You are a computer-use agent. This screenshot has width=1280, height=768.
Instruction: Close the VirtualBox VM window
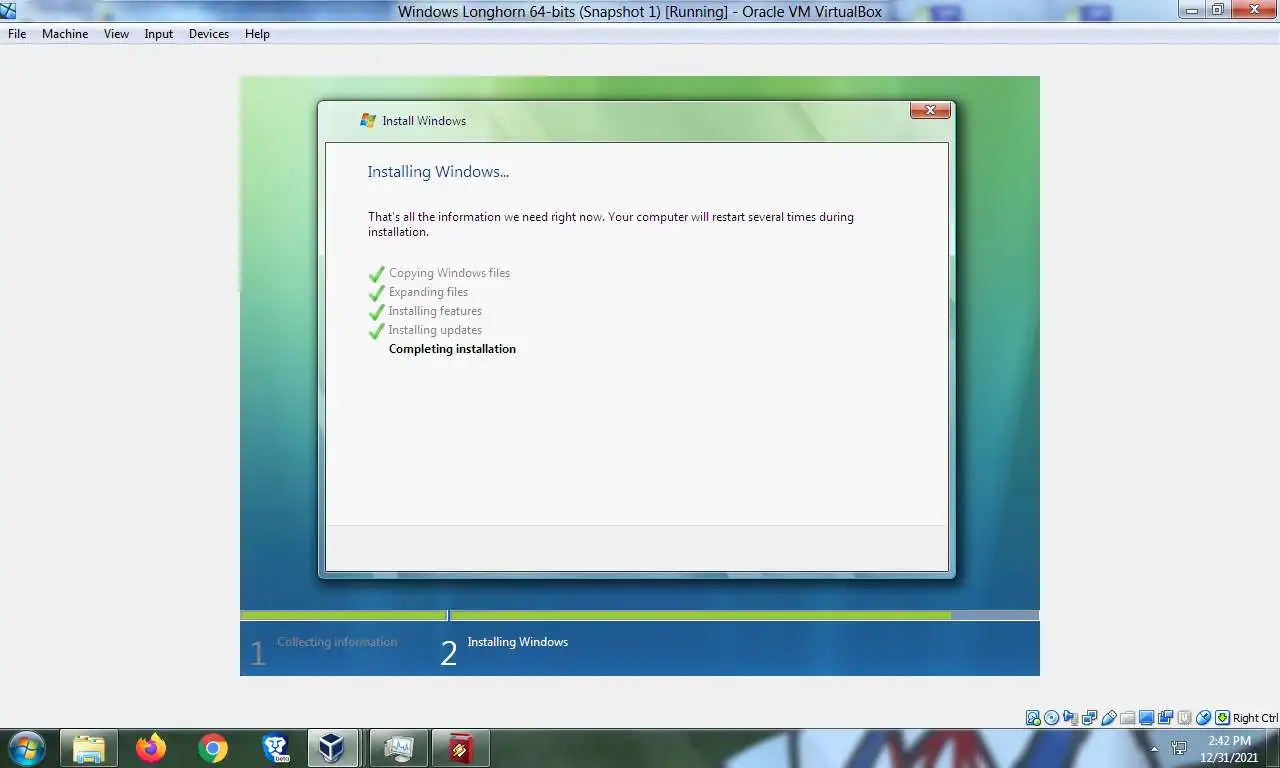(1254, 10)
